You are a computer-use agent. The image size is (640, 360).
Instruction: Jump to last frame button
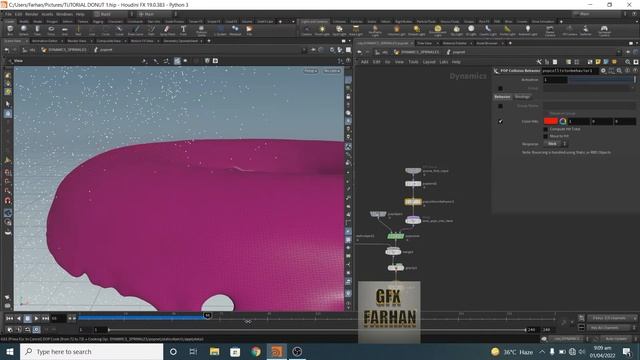pos(45,318)
